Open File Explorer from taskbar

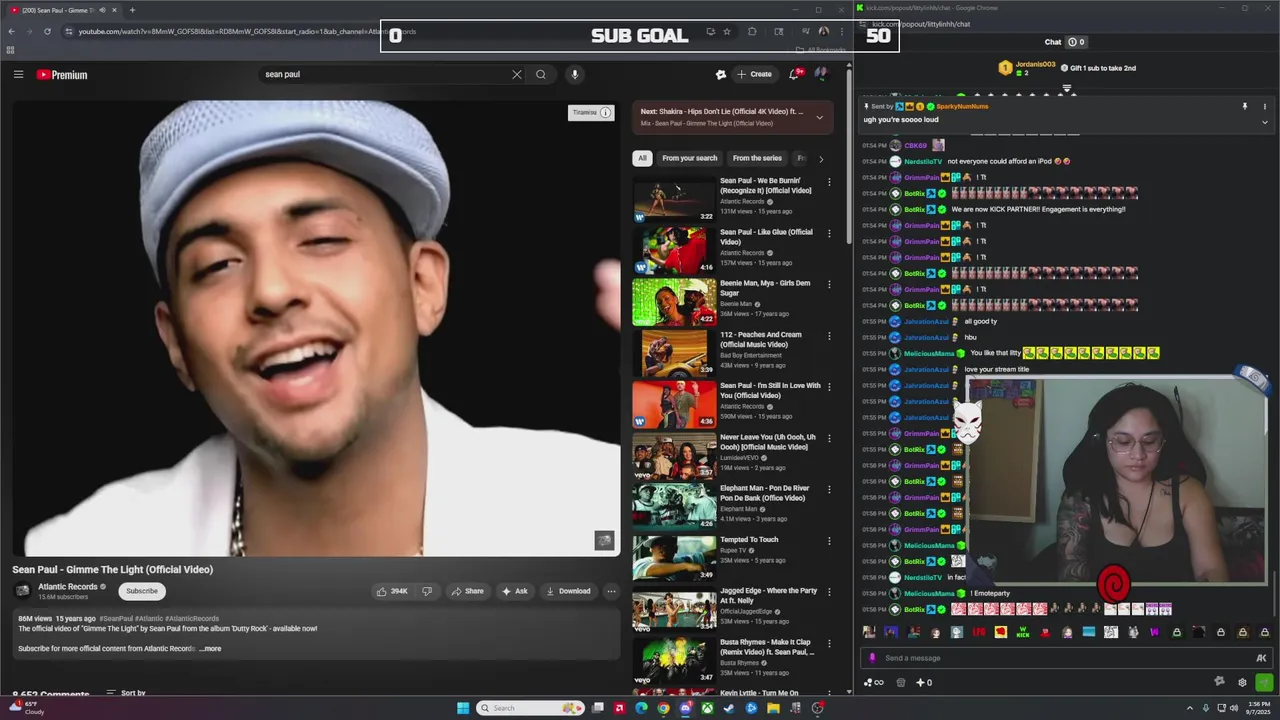[773, 708]
